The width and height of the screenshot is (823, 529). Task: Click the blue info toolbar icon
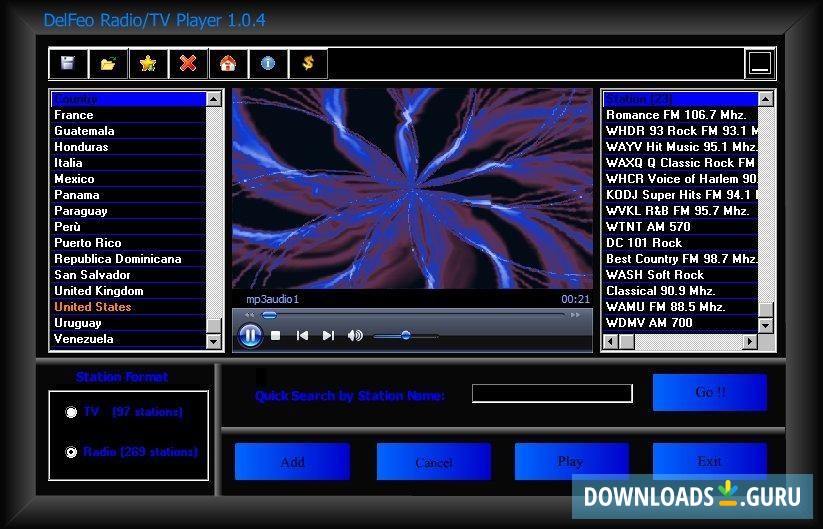click(268, 64)
